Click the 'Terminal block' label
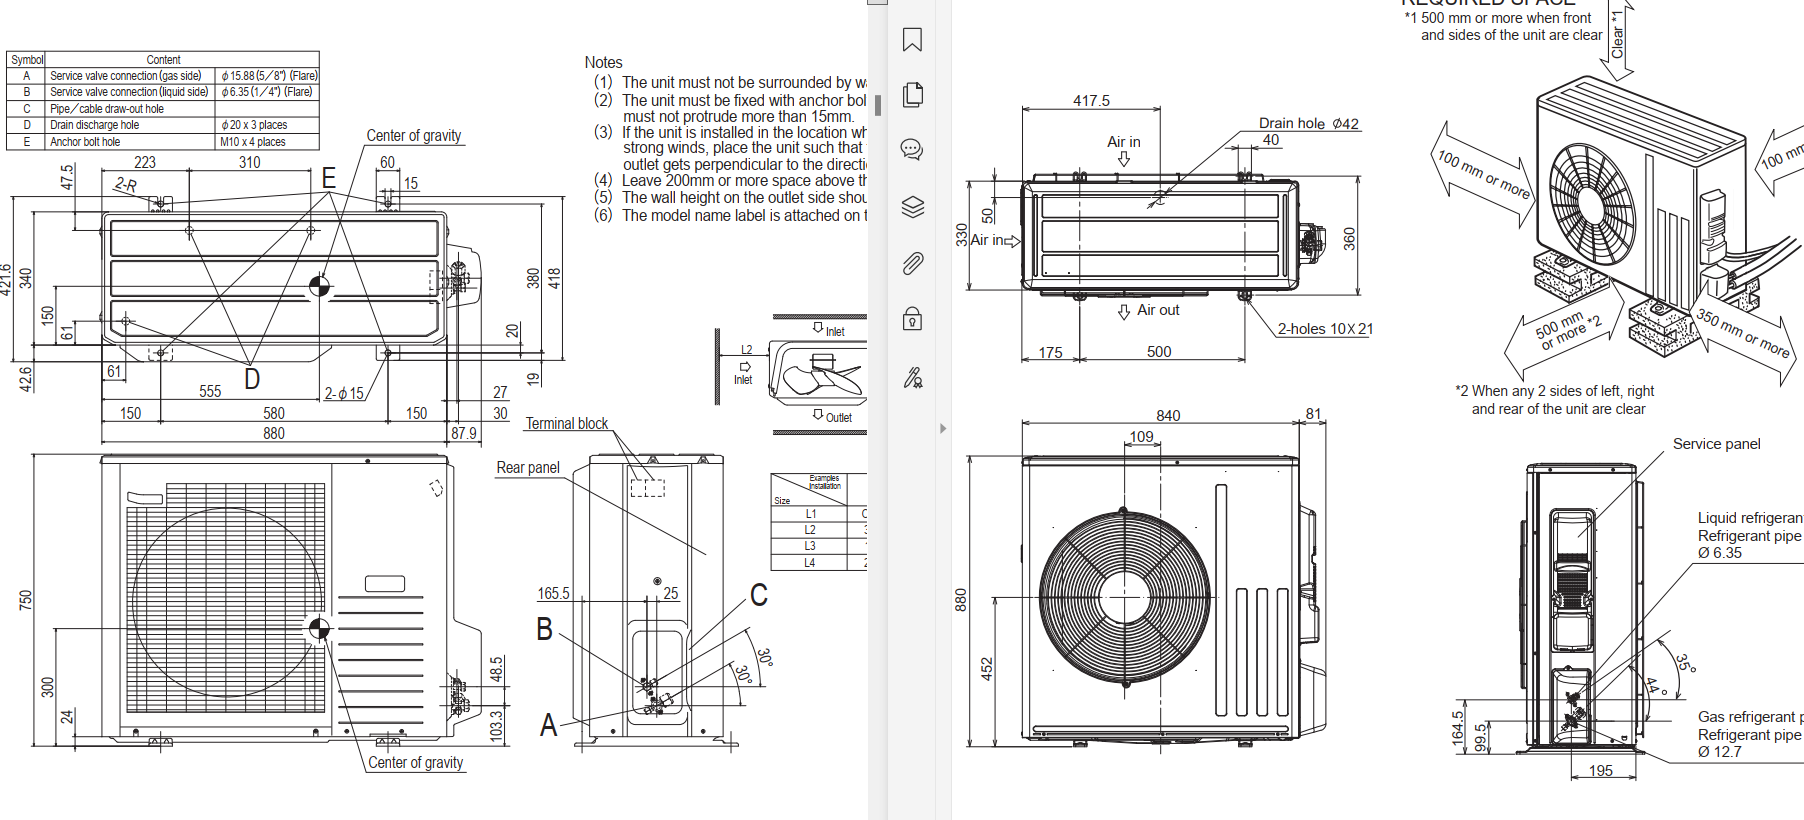The image size is (1804, 820). 566,424
